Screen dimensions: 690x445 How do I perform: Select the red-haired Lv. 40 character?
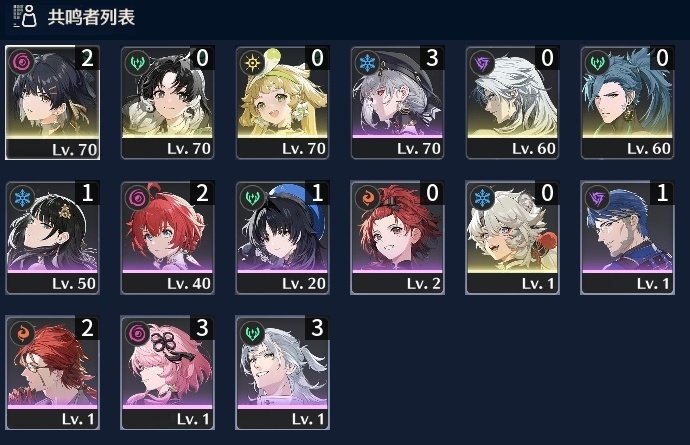click(167, 238)
